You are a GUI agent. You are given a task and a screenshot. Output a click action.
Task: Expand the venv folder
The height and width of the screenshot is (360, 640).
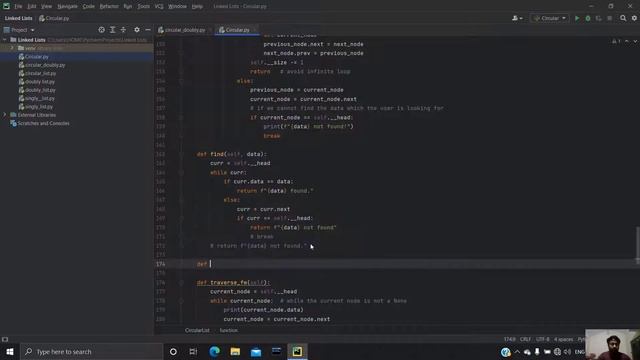click(12, 48)
